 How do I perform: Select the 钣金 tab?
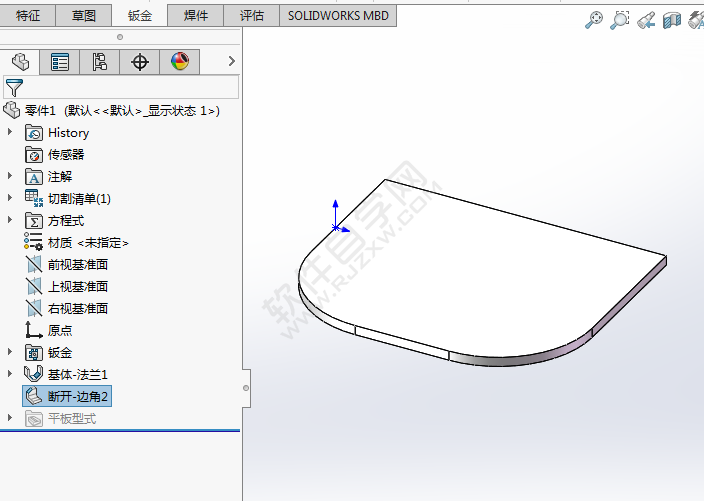pos(140,16)
